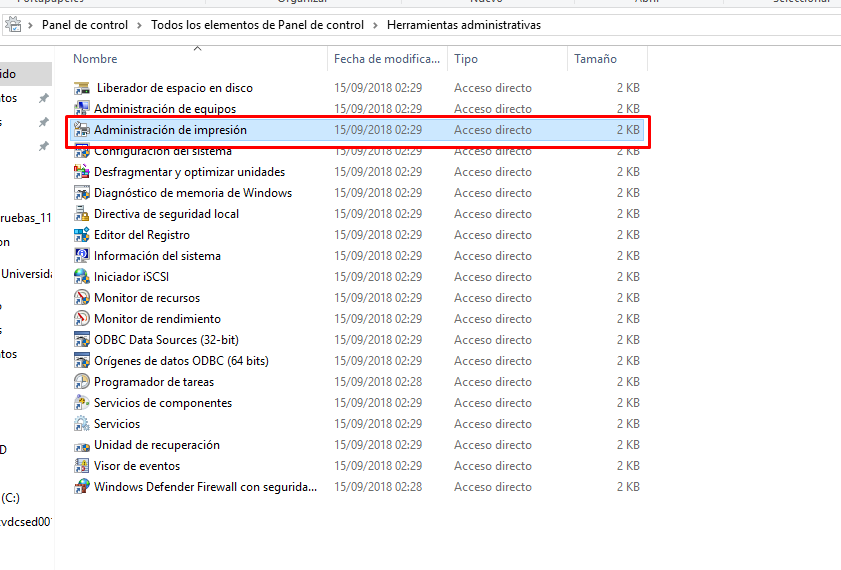Click the Programador de tareas clock icon
The height and width of the screenshot is (570, 841).
click(x=82, y=382)
